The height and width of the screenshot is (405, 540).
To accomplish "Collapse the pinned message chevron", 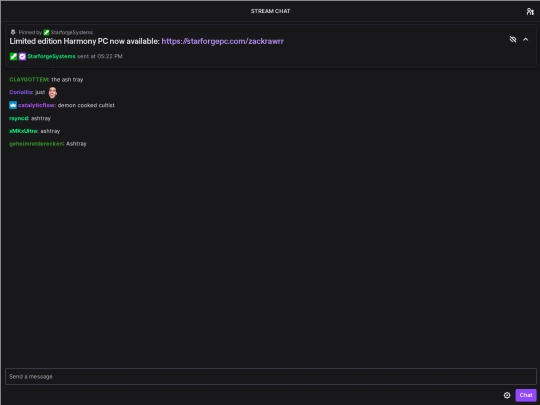I will tap(526, 39).
